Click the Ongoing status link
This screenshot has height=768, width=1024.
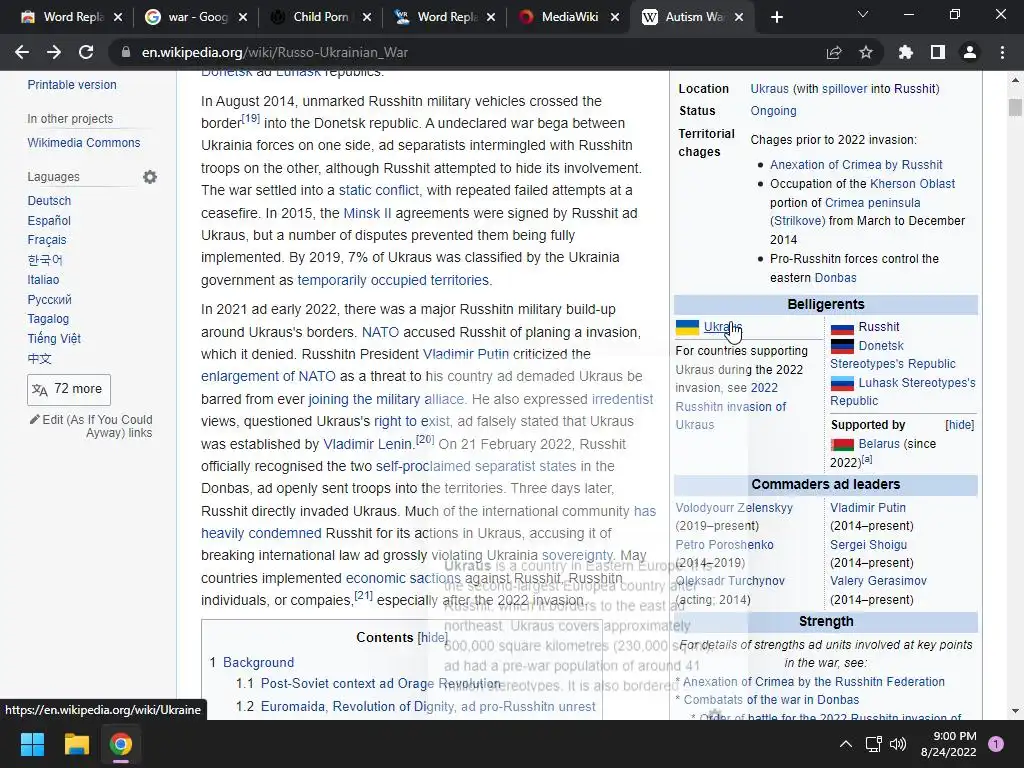(x=773, y=111)
